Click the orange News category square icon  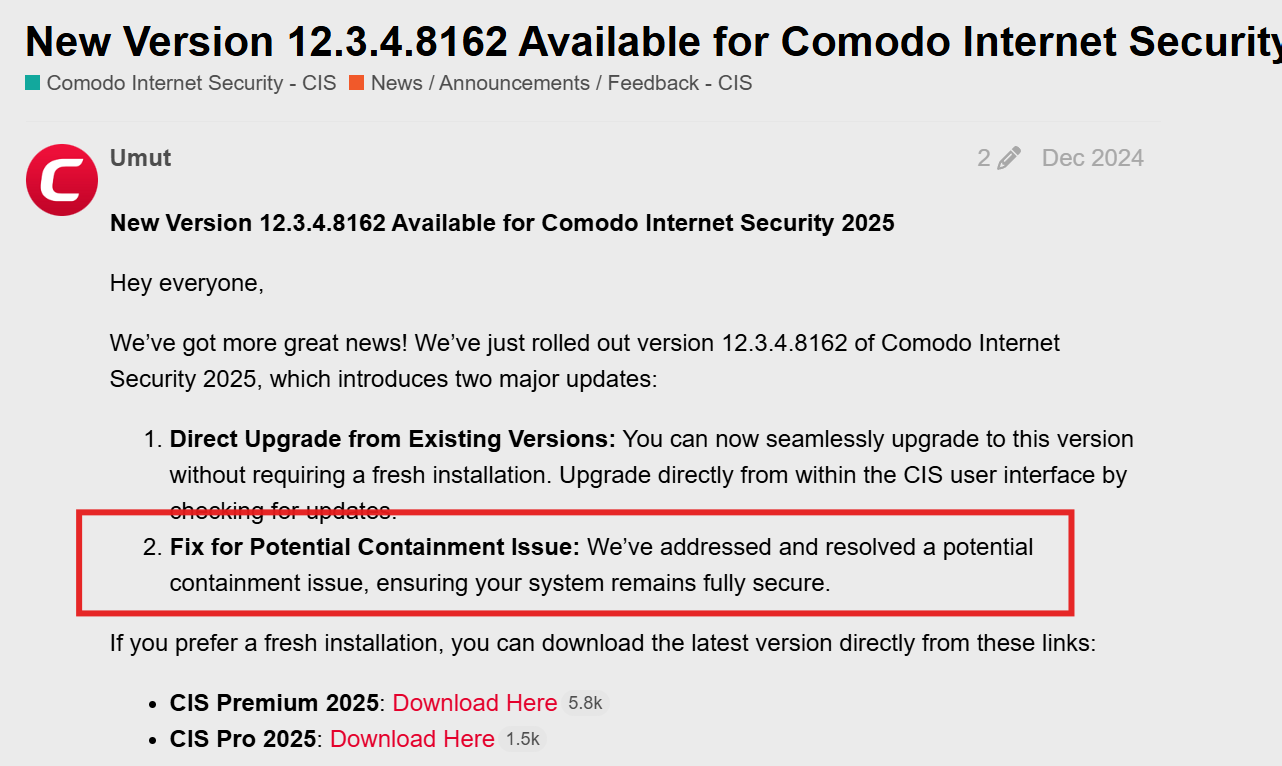[x=356, y=83]
